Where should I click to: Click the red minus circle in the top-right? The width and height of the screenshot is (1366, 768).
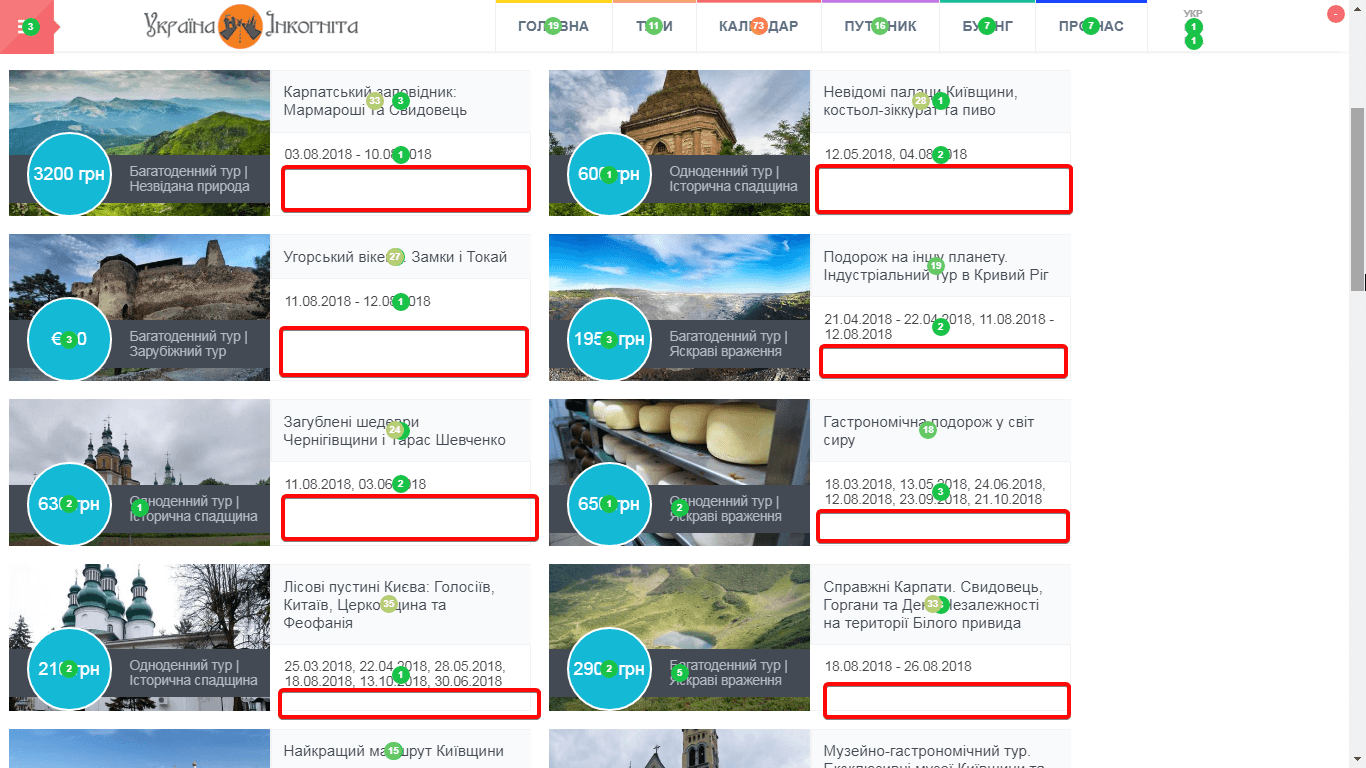[1335, 15]
